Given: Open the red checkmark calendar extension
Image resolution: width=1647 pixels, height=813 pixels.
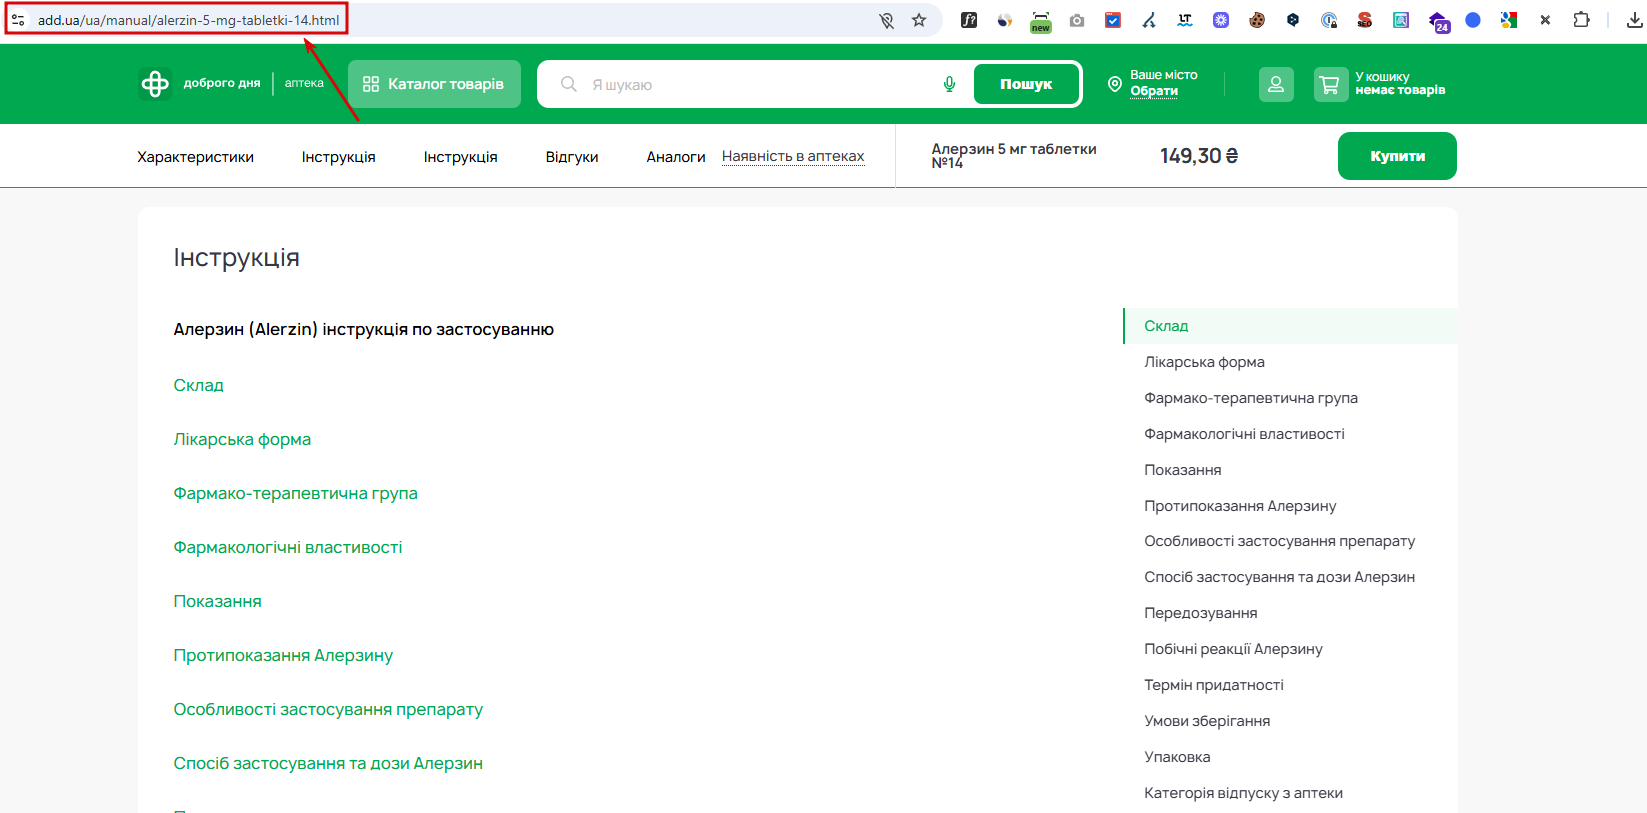Looking at the screenshot, I should pyautogui.click(x=1113, y=20).
